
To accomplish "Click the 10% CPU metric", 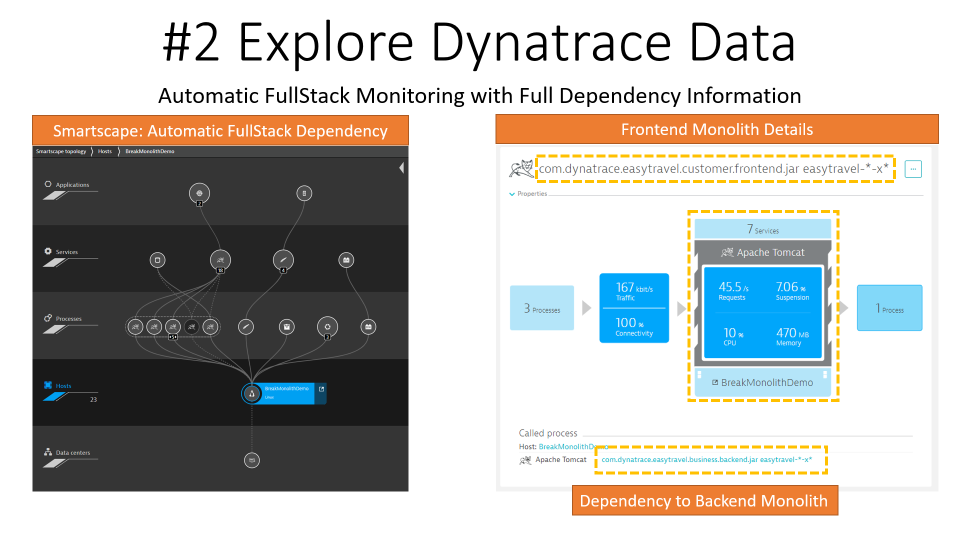I will click(732, 336).
